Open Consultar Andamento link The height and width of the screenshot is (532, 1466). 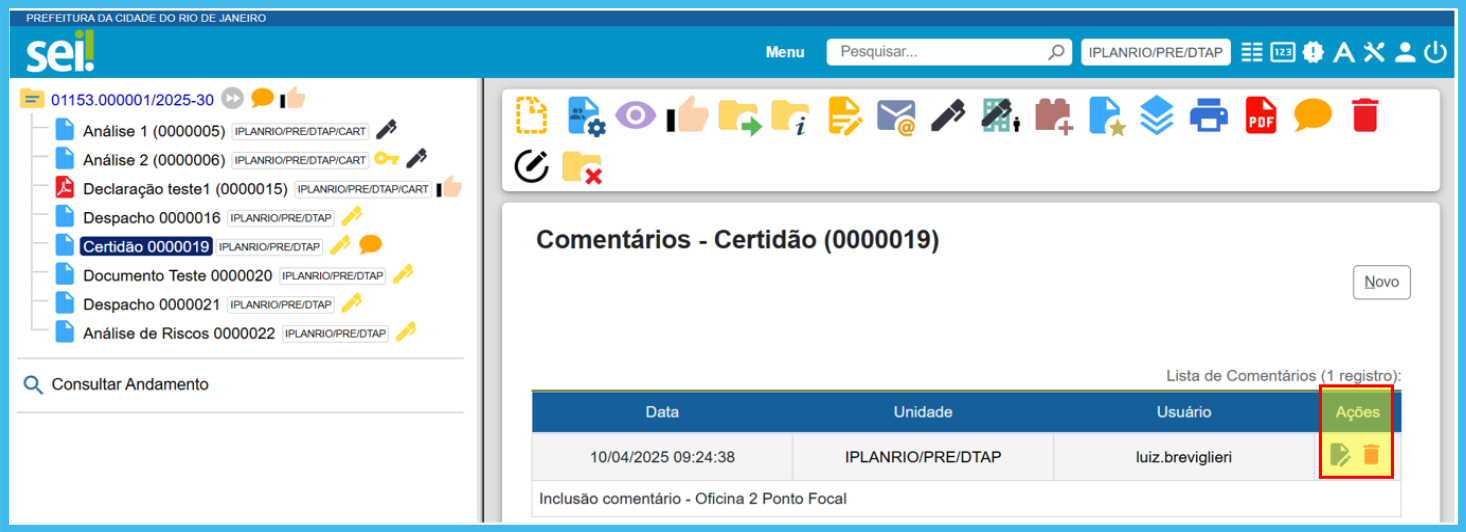pyautogui.click(x=130, y=384)
